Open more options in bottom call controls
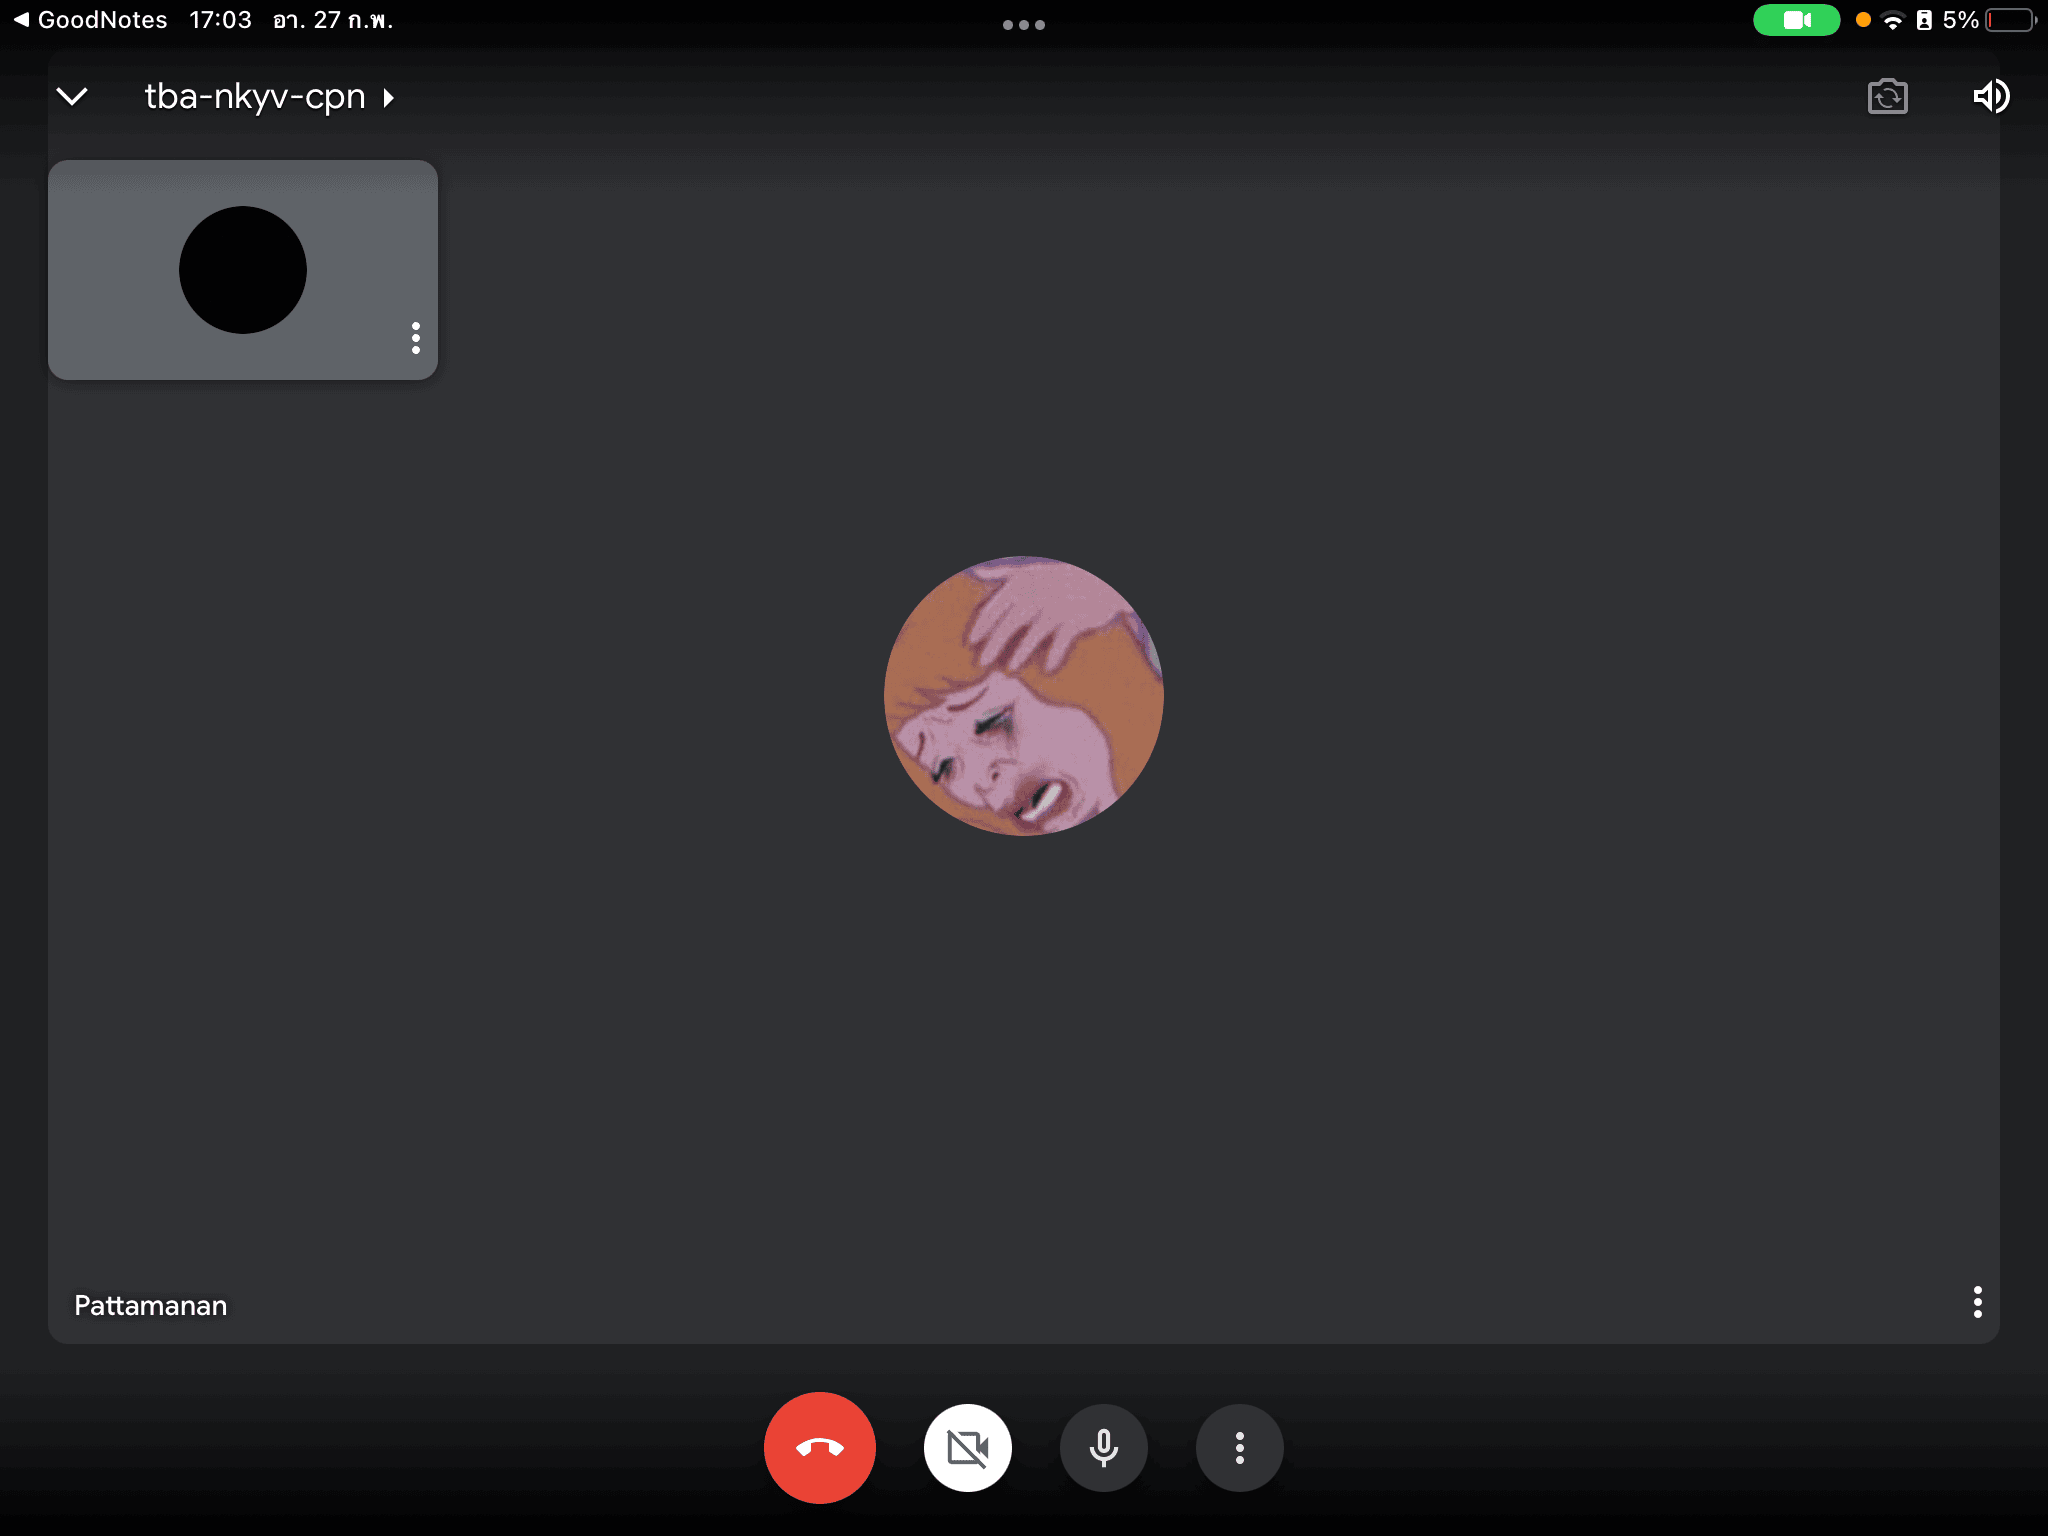Image resolution: width=2048 pixels, height=1536 pixels. coord(1239,1447)
